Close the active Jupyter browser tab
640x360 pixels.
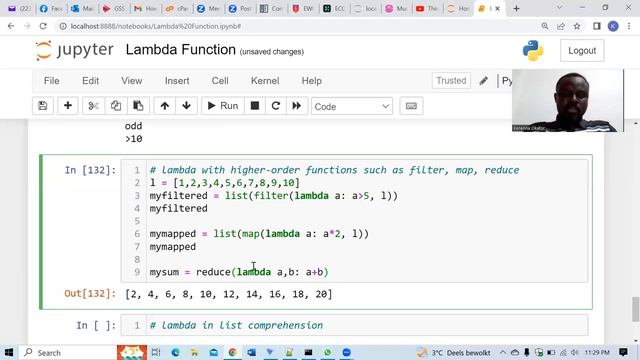click(x=498, y=8)
